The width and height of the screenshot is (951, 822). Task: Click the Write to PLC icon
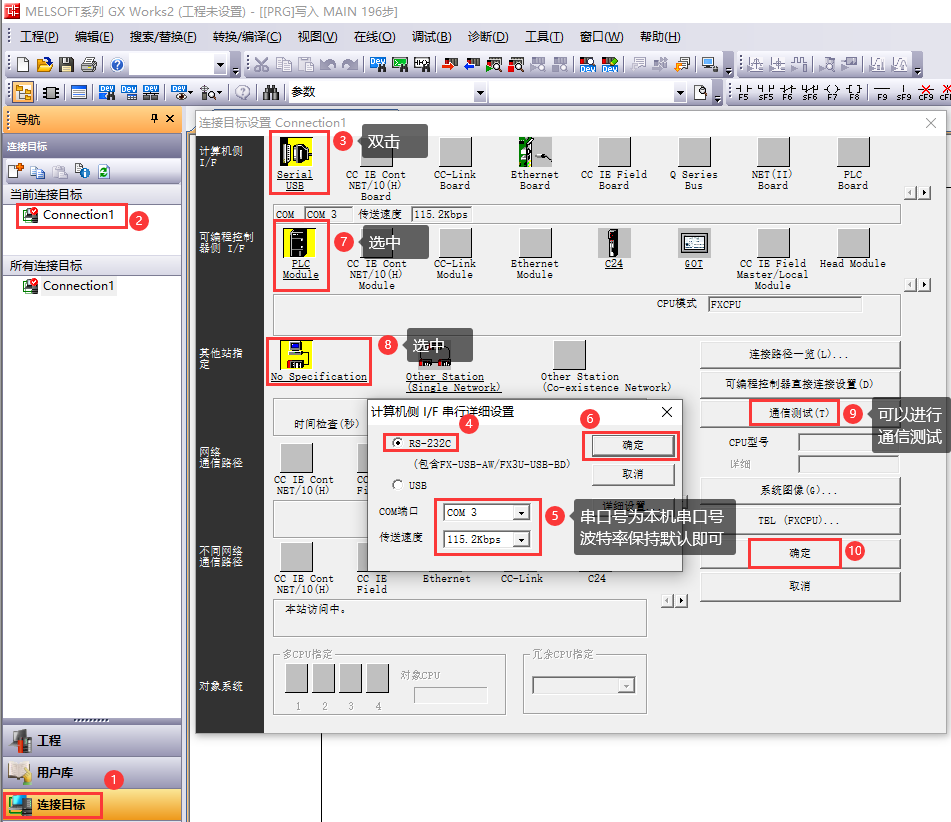click(449, 64)
